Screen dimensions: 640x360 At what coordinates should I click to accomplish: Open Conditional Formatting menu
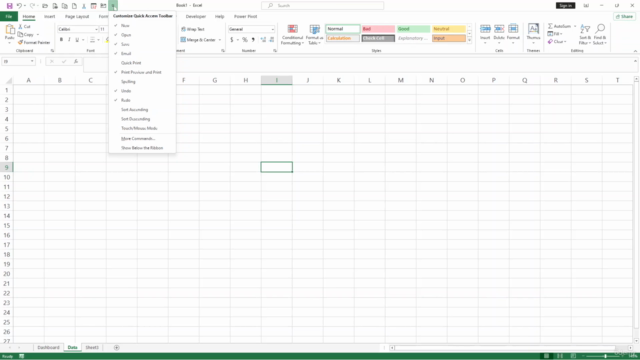tap(292, 35)
